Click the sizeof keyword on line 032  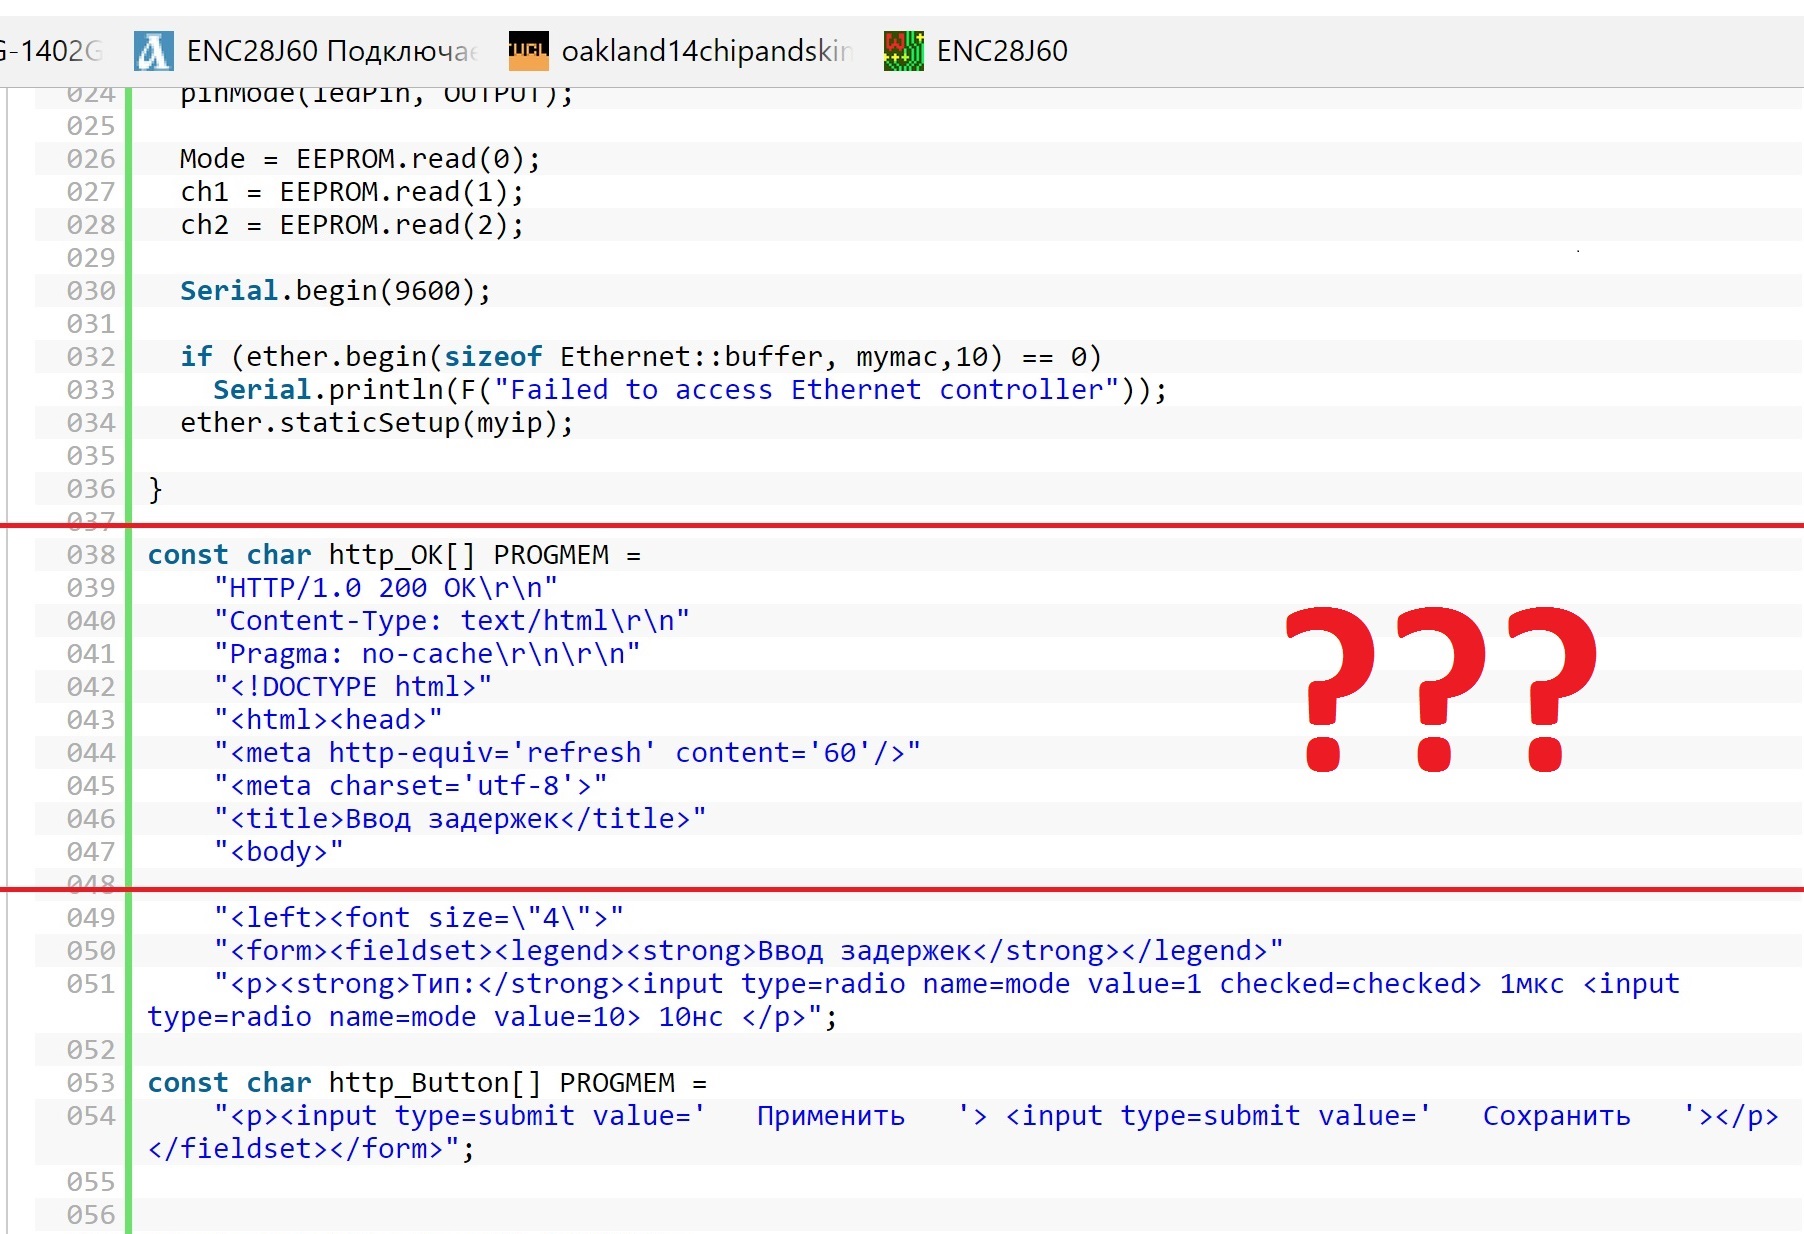tap(493, 357)
